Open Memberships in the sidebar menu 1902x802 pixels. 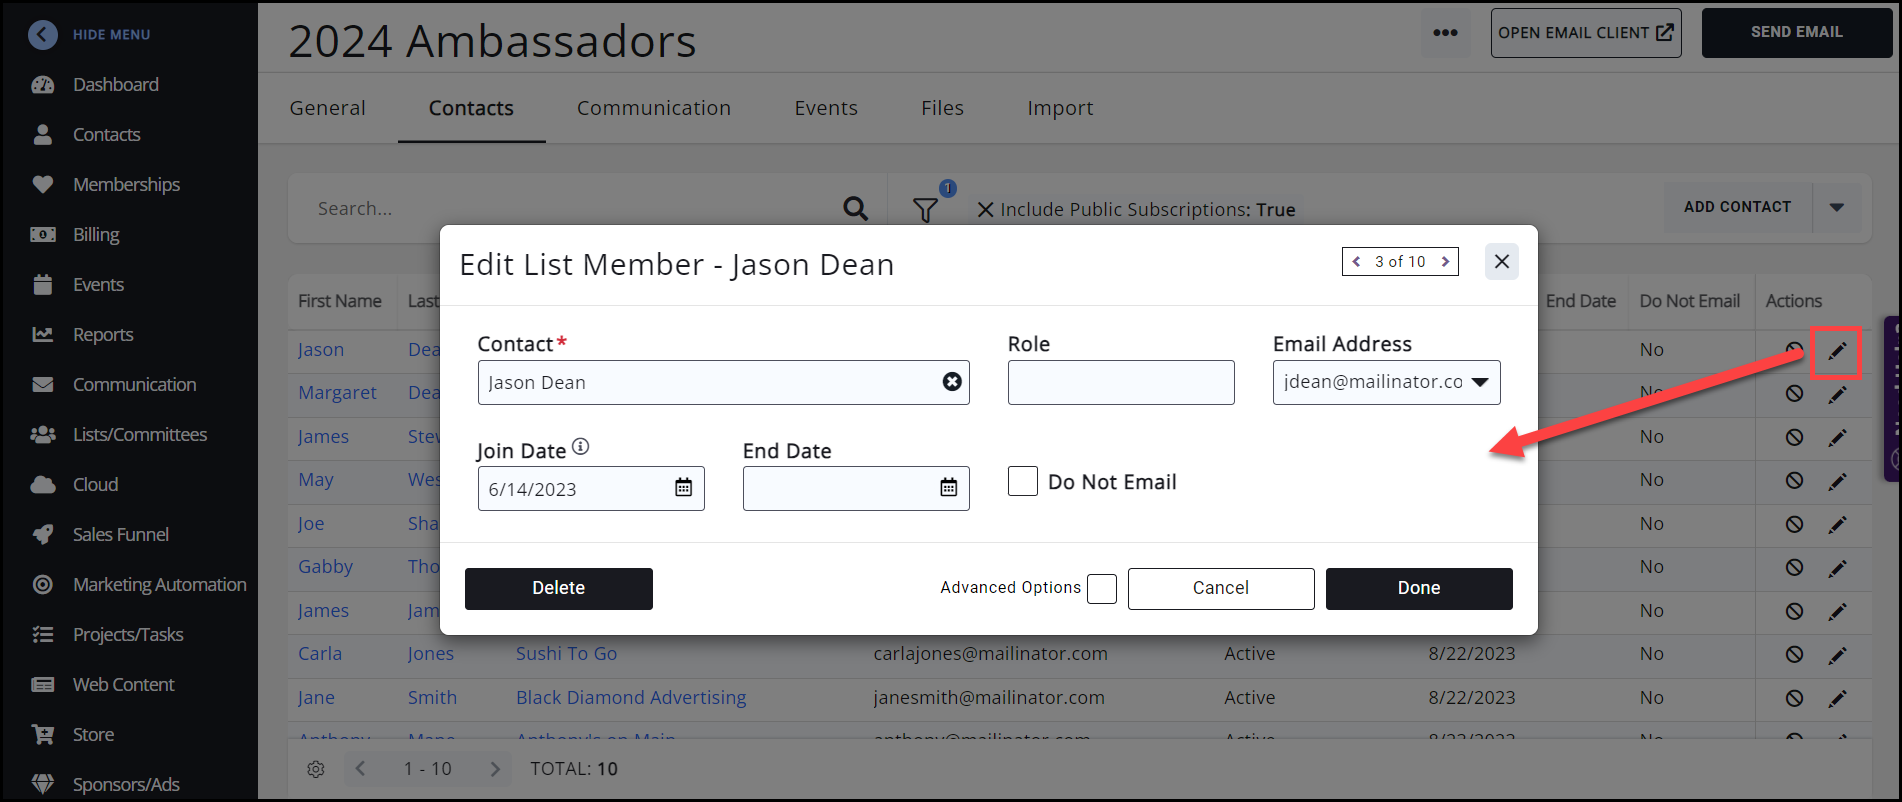[126, 185]
